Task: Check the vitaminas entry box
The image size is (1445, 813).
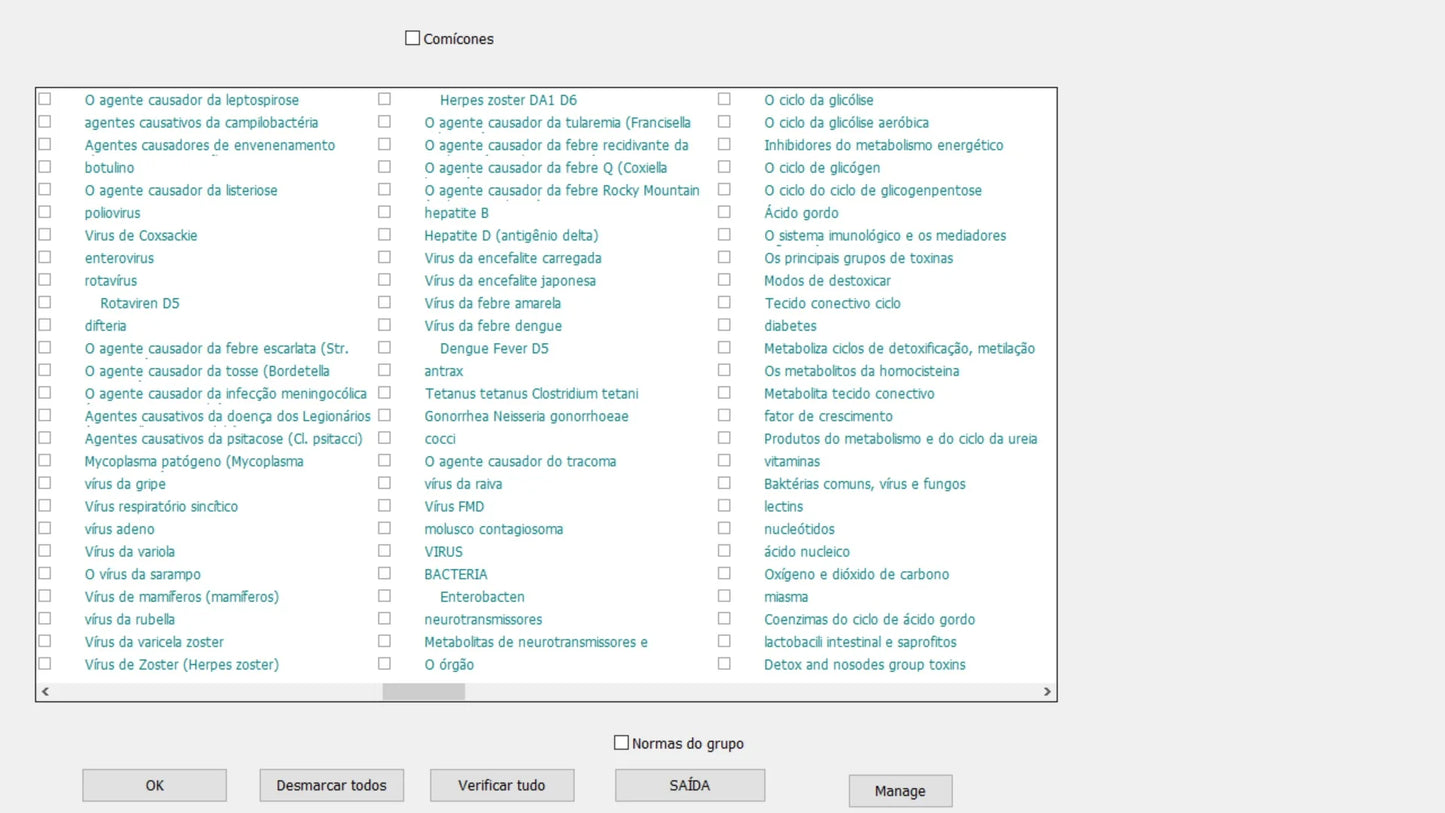Action: point(724,461)
